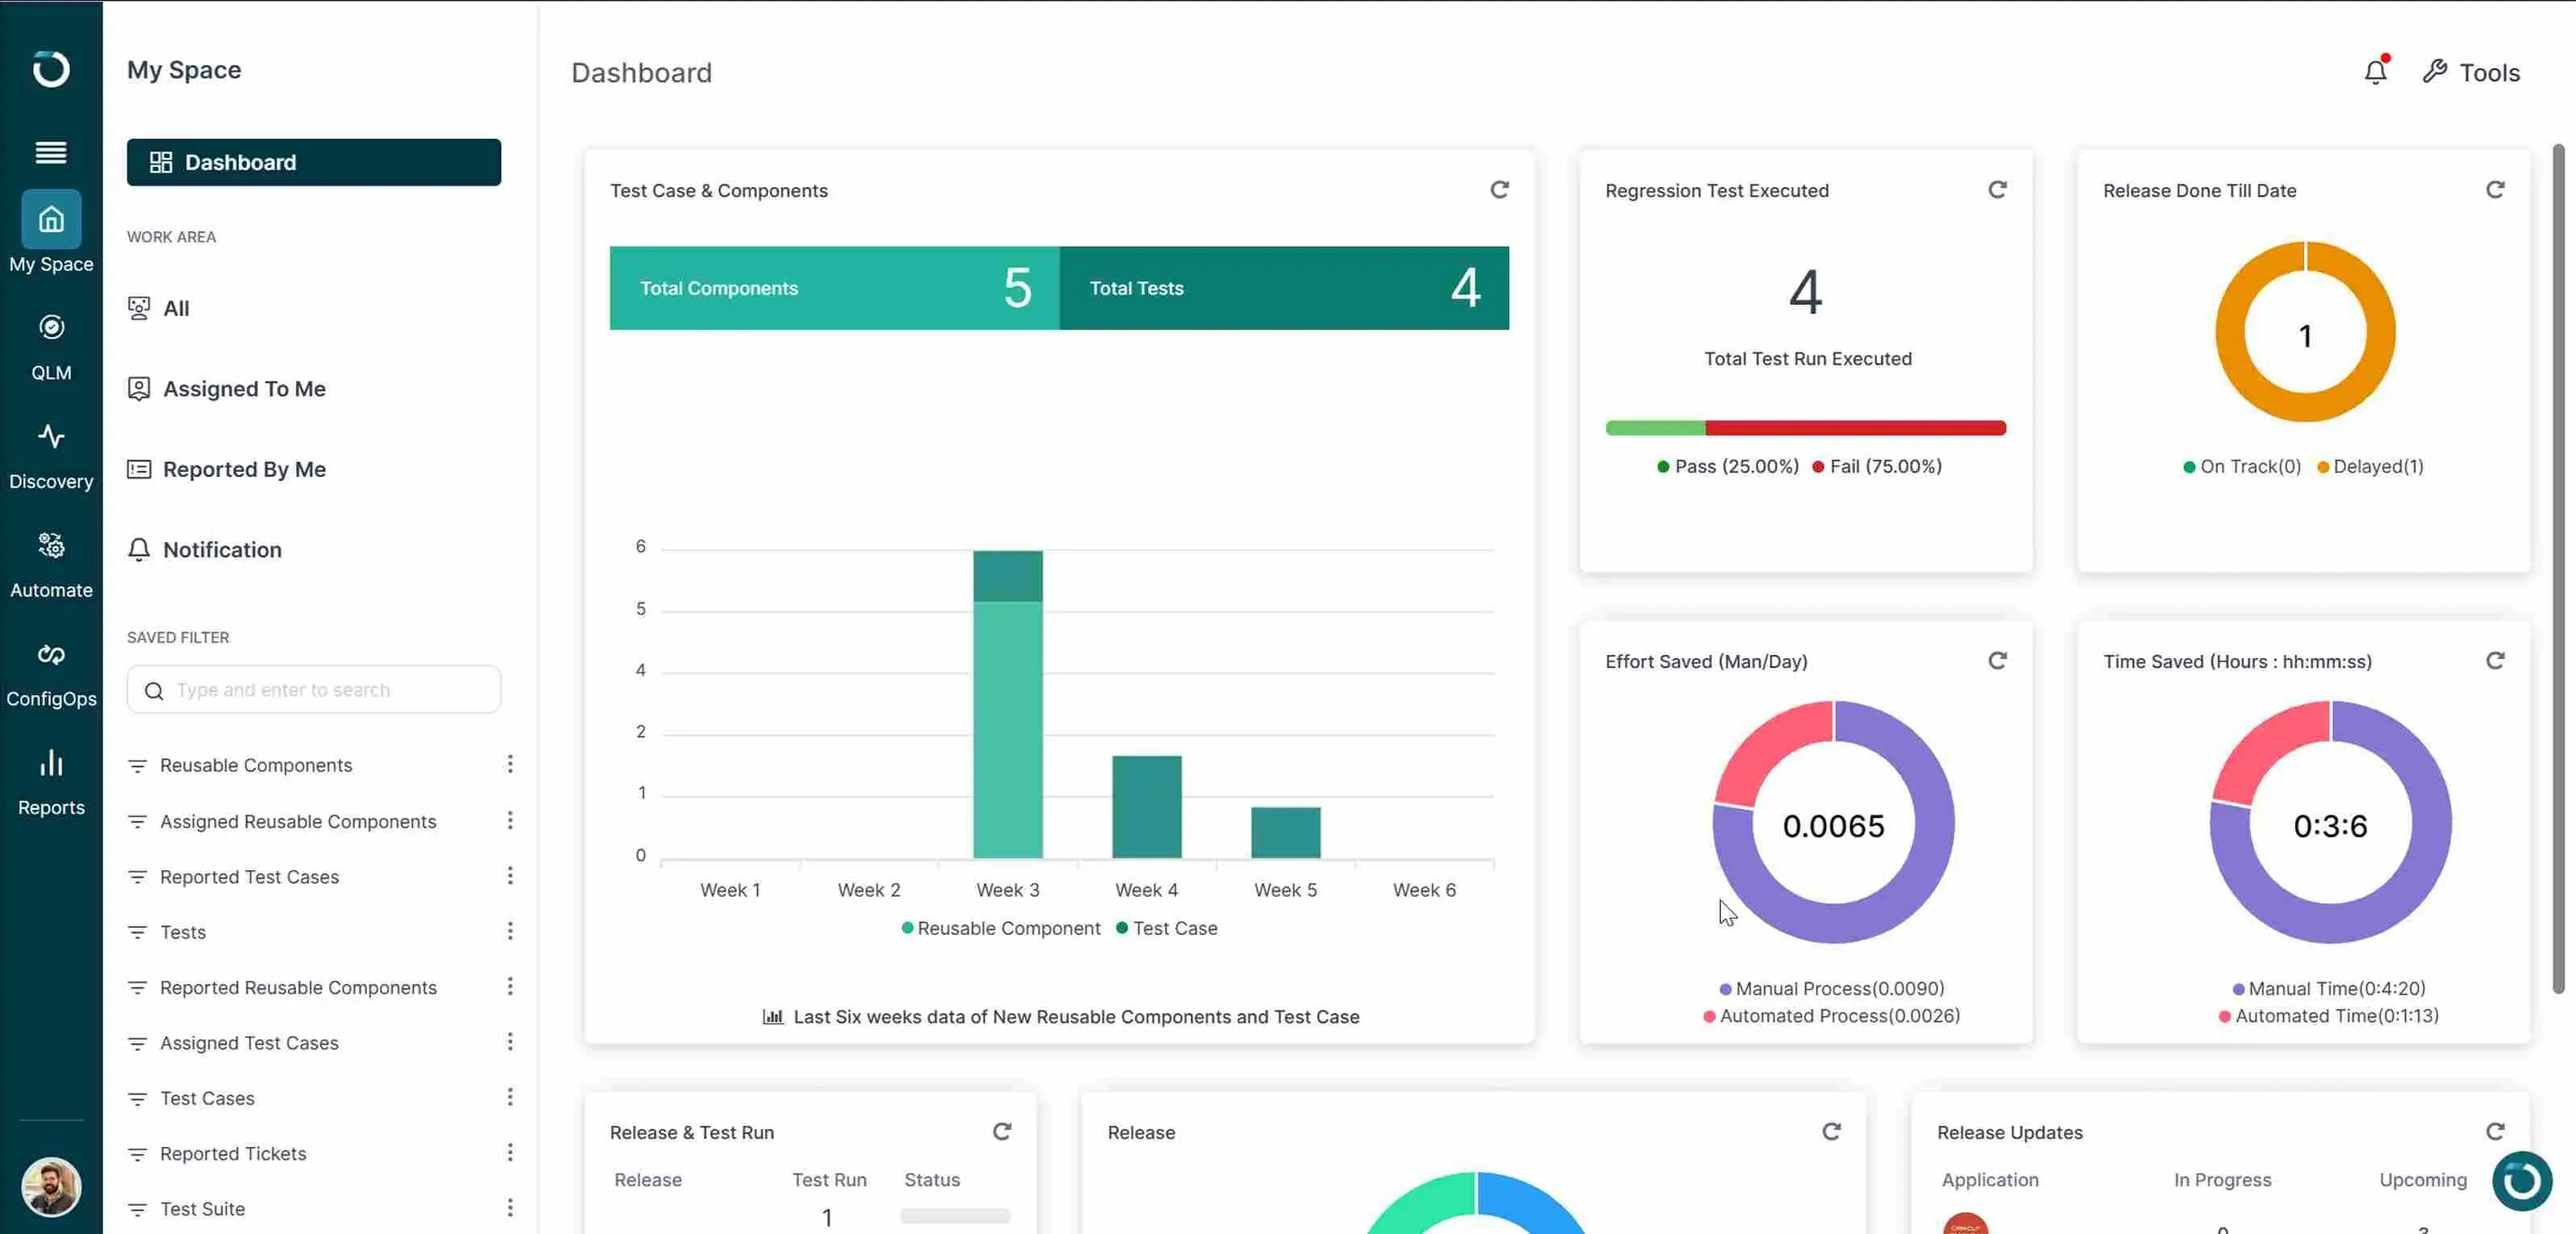Click the red Fail portion of progress bar
This screenshot has height=1234, width=2576.
[1855, 428]
